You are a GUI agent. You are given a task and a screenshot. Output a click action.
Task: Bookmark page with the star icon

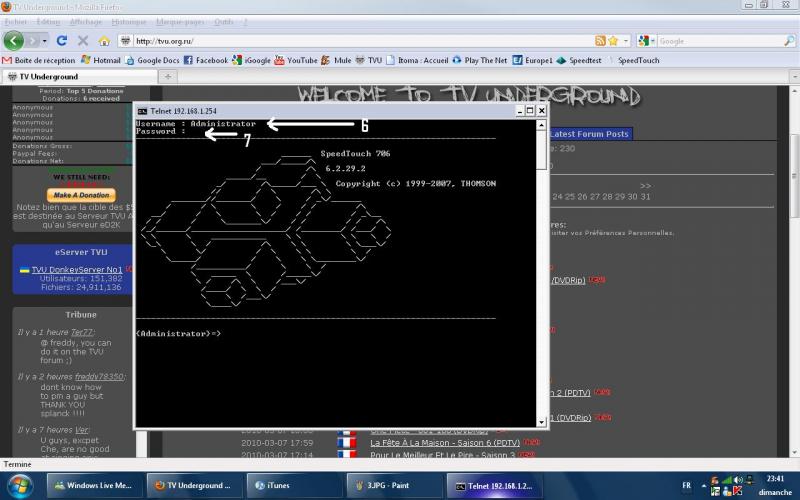click(x=613, y=41)
